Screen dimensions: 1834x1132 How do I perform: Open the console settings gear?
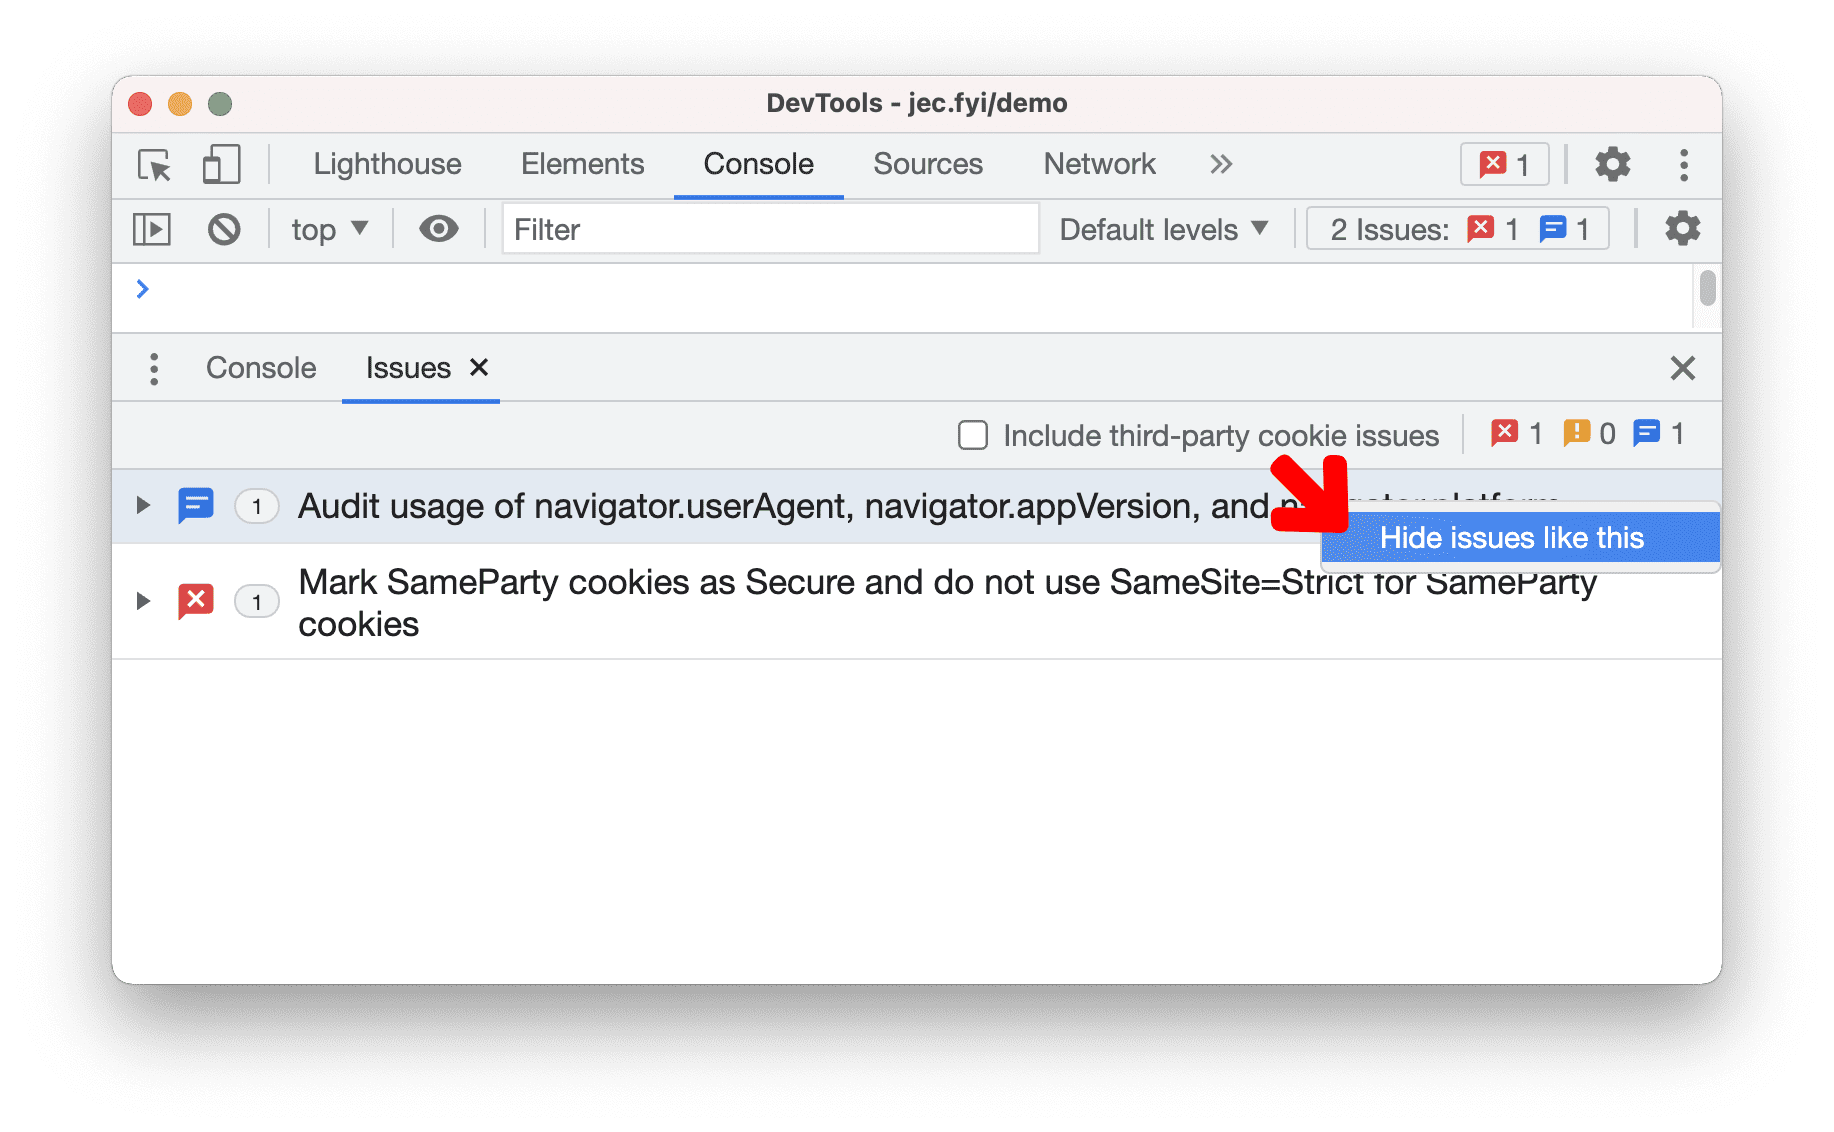coord(1682,229)
